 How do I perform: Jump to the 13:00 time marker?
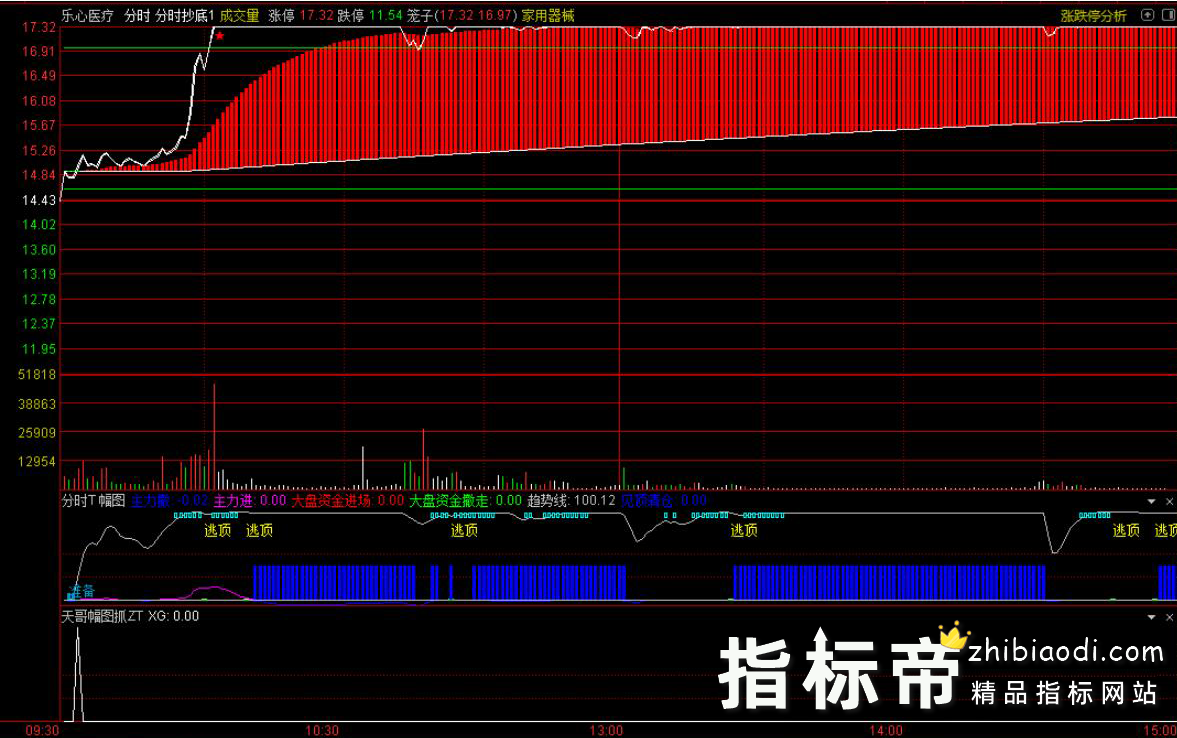tap(606, 730)
